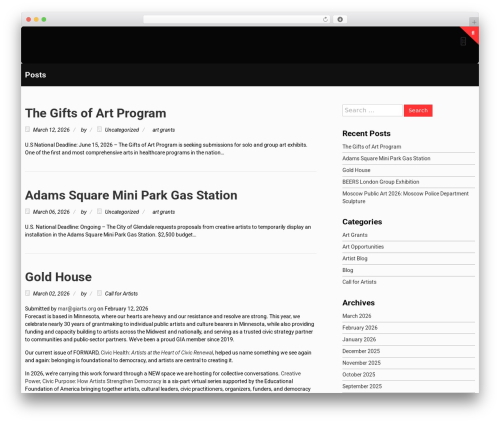Open recent post Adams Square Mini Park Gas Station
The image size is (500, 423).
tap(386, 158)
